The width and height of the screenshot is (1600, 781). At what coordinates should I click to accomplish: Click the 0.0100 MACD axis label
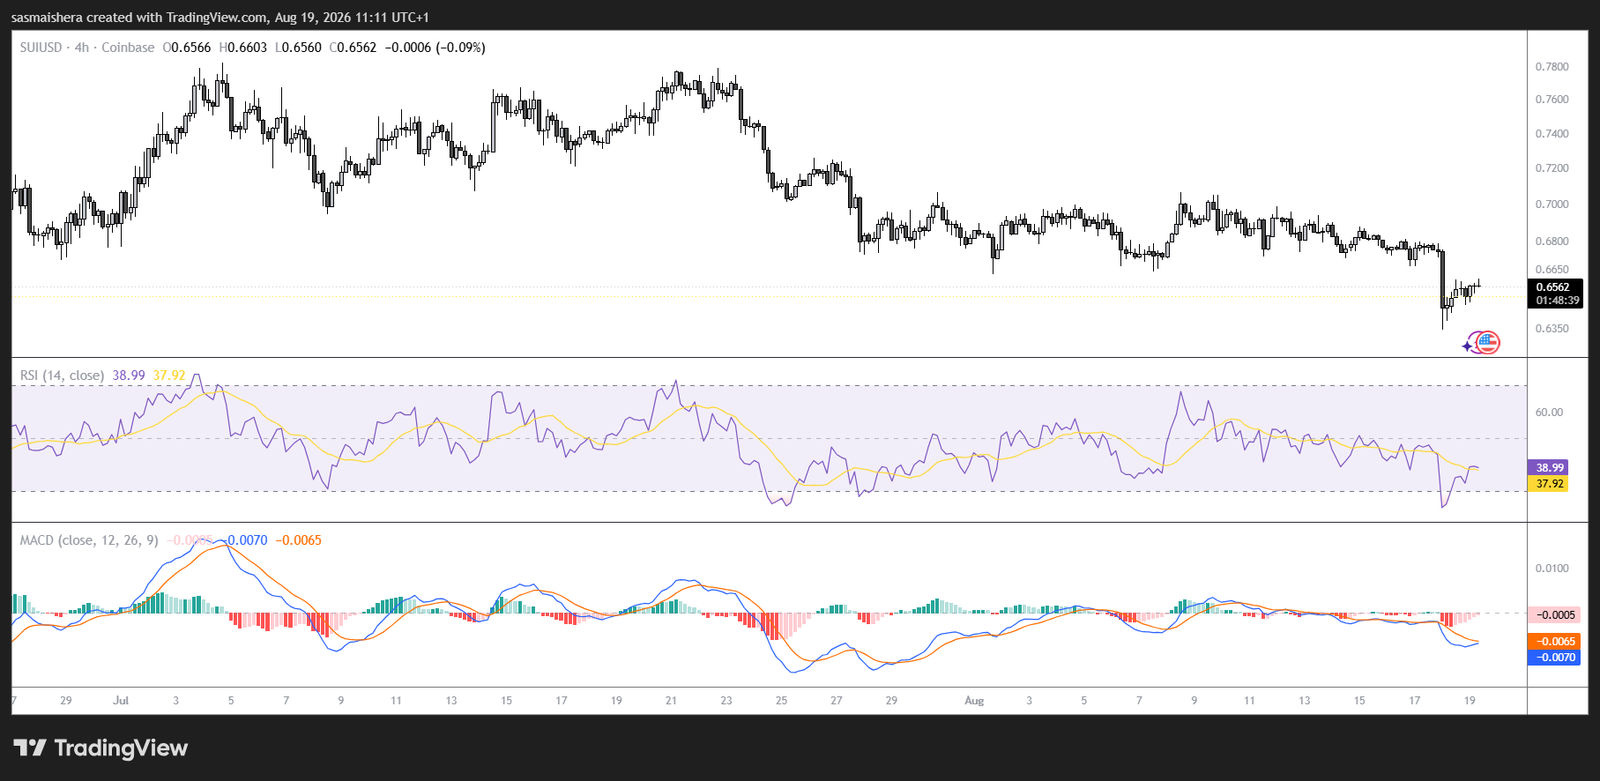pyautogui.click(x=1552, y=568)
